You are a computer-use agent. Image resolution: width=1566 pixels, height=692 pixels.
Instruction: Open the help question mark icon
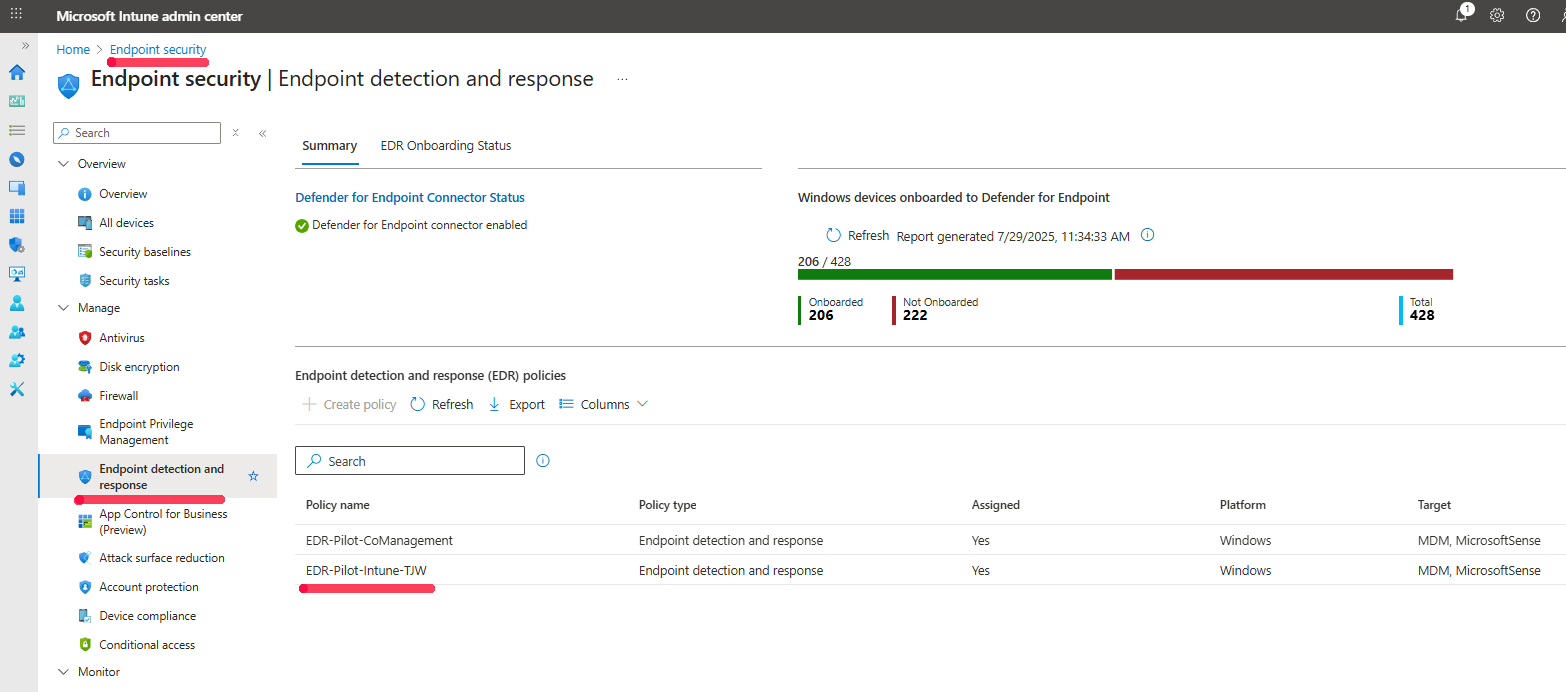coord(1533,15)
